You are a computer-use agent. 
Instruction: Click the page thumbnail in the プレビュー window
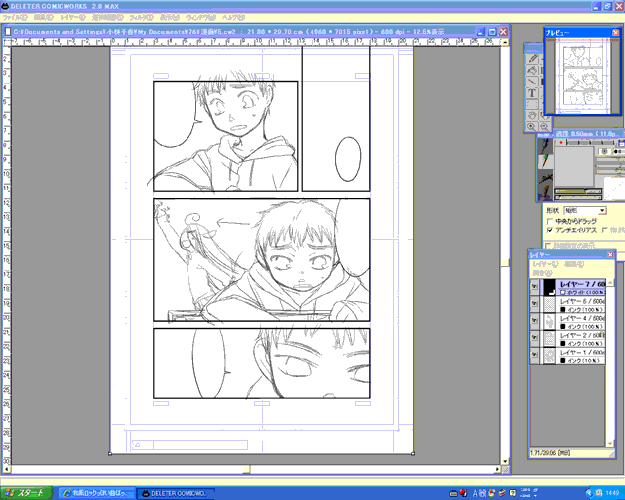pos(583,76)
